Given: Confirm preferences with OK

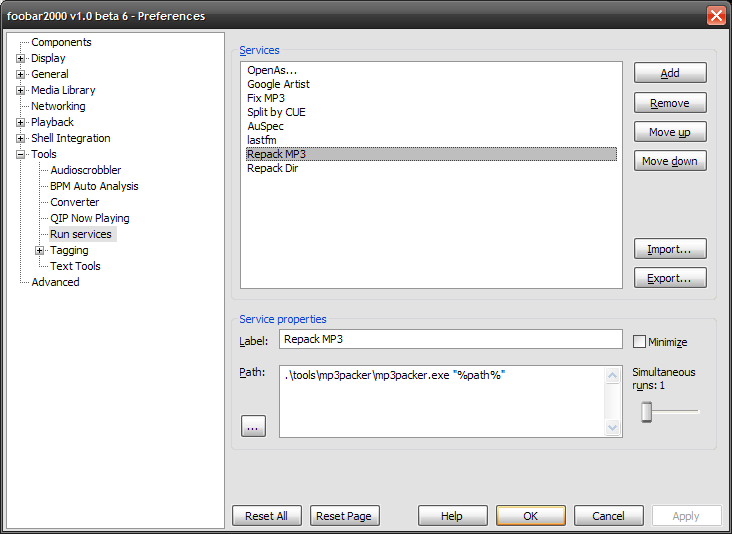Looking at the screenshot, I should click(x=530, y=516).
